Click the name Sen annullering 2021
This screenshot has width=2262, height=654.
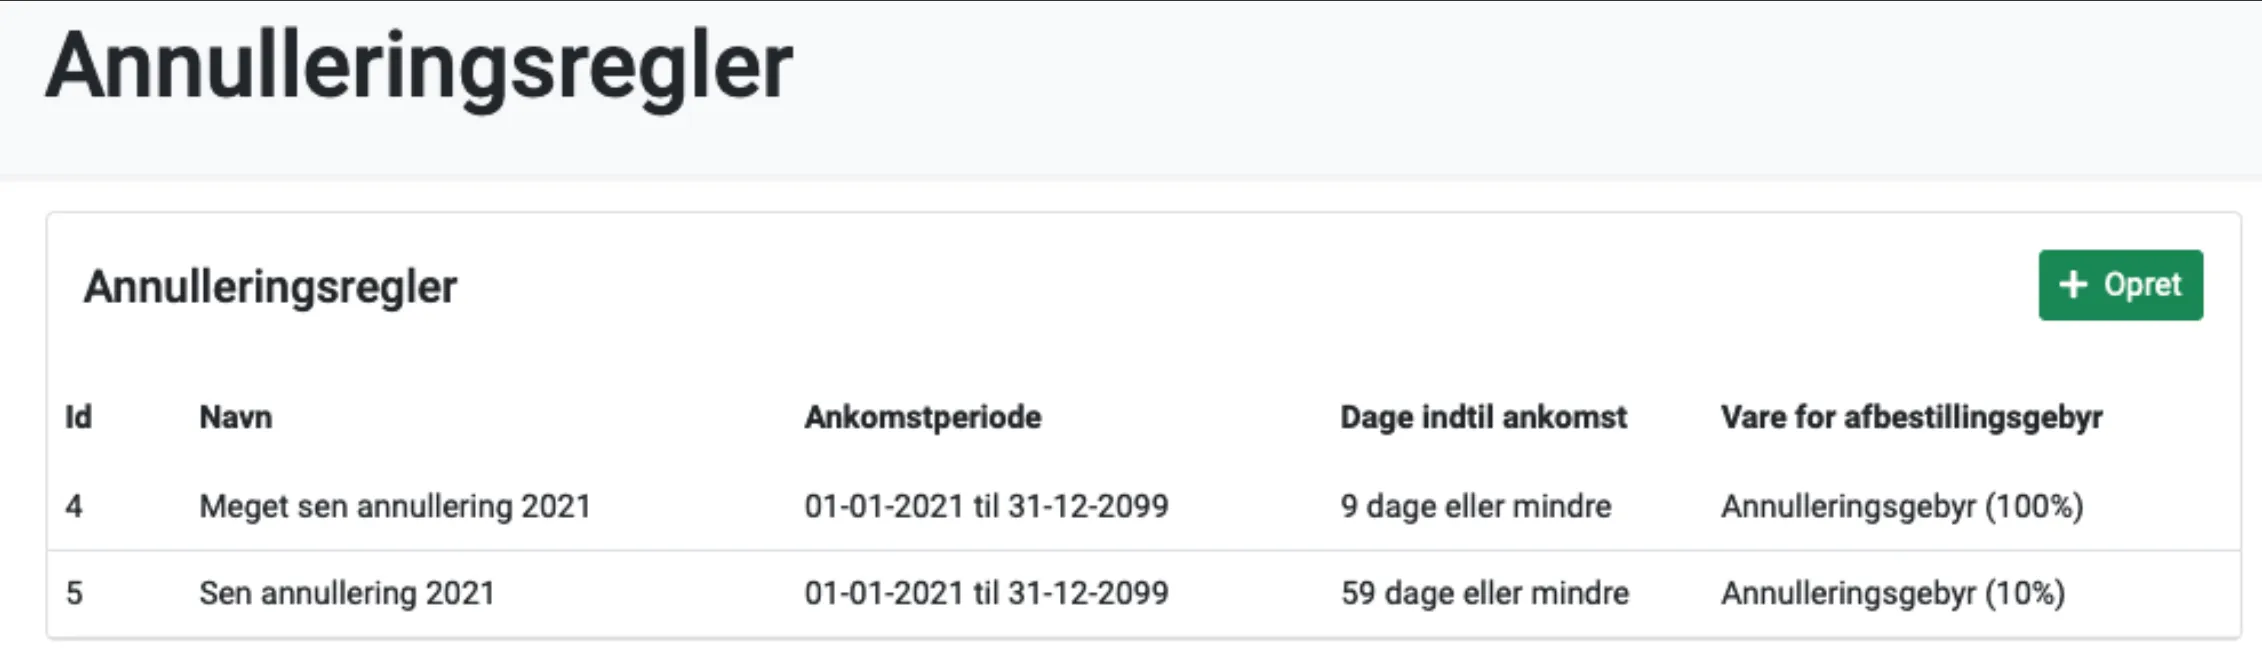click(346, 593)
